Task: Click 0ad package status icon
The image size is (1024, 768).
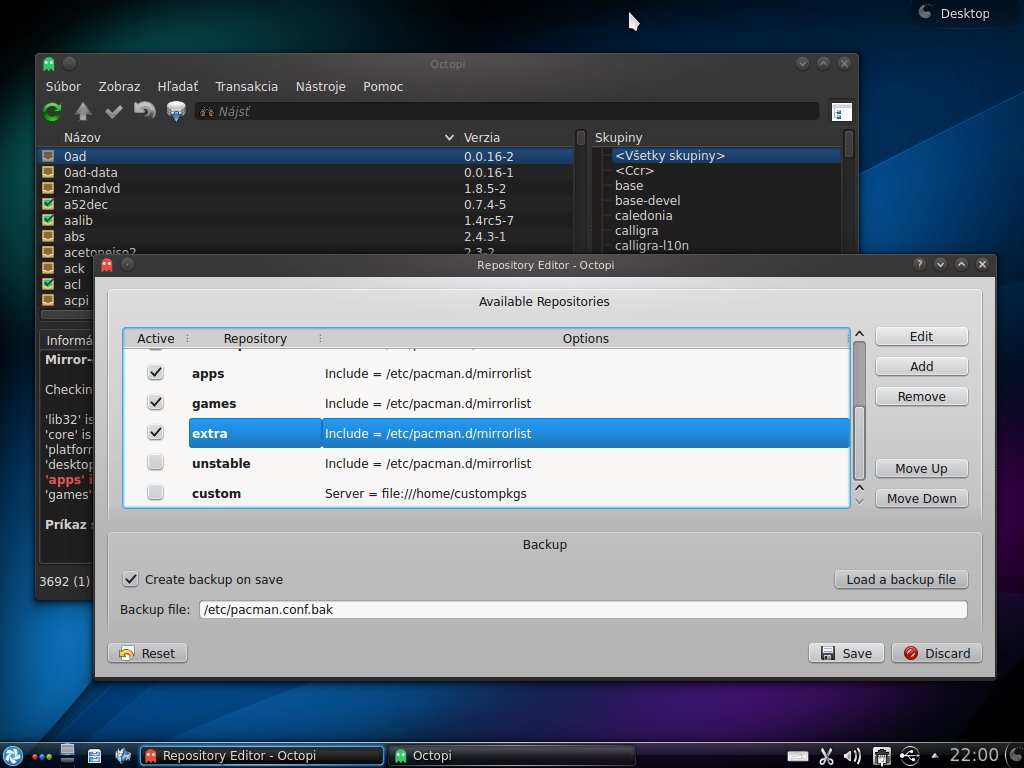Action: 48,156
